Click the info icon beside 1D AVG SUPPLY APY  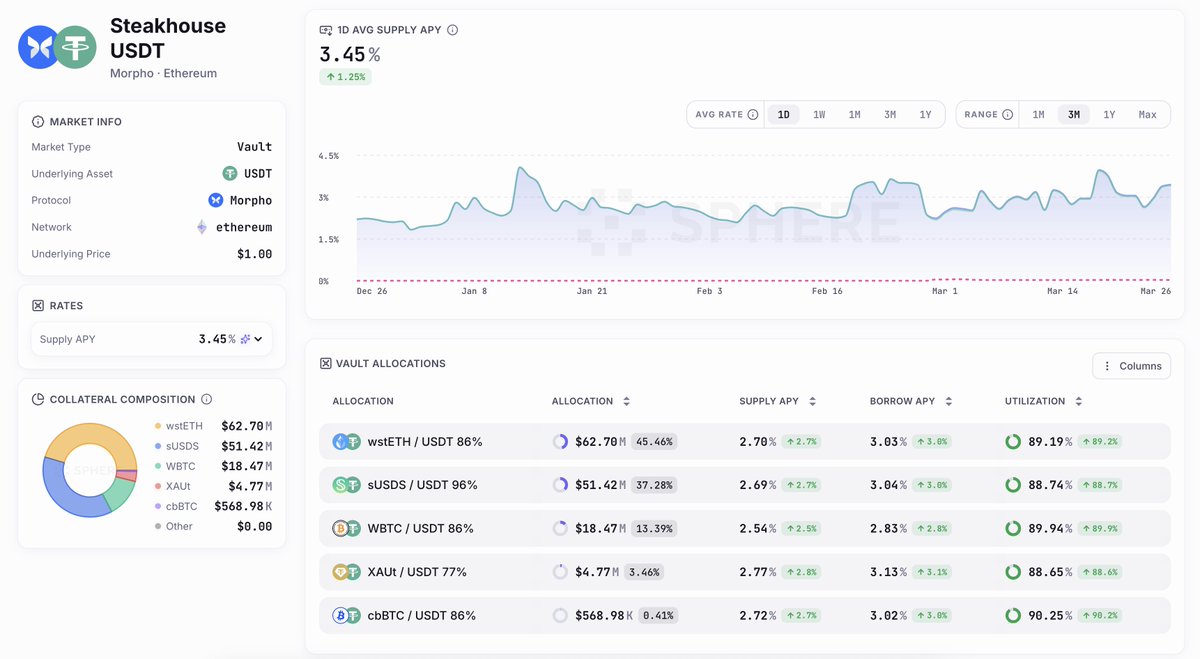click(x=451, y=29)
